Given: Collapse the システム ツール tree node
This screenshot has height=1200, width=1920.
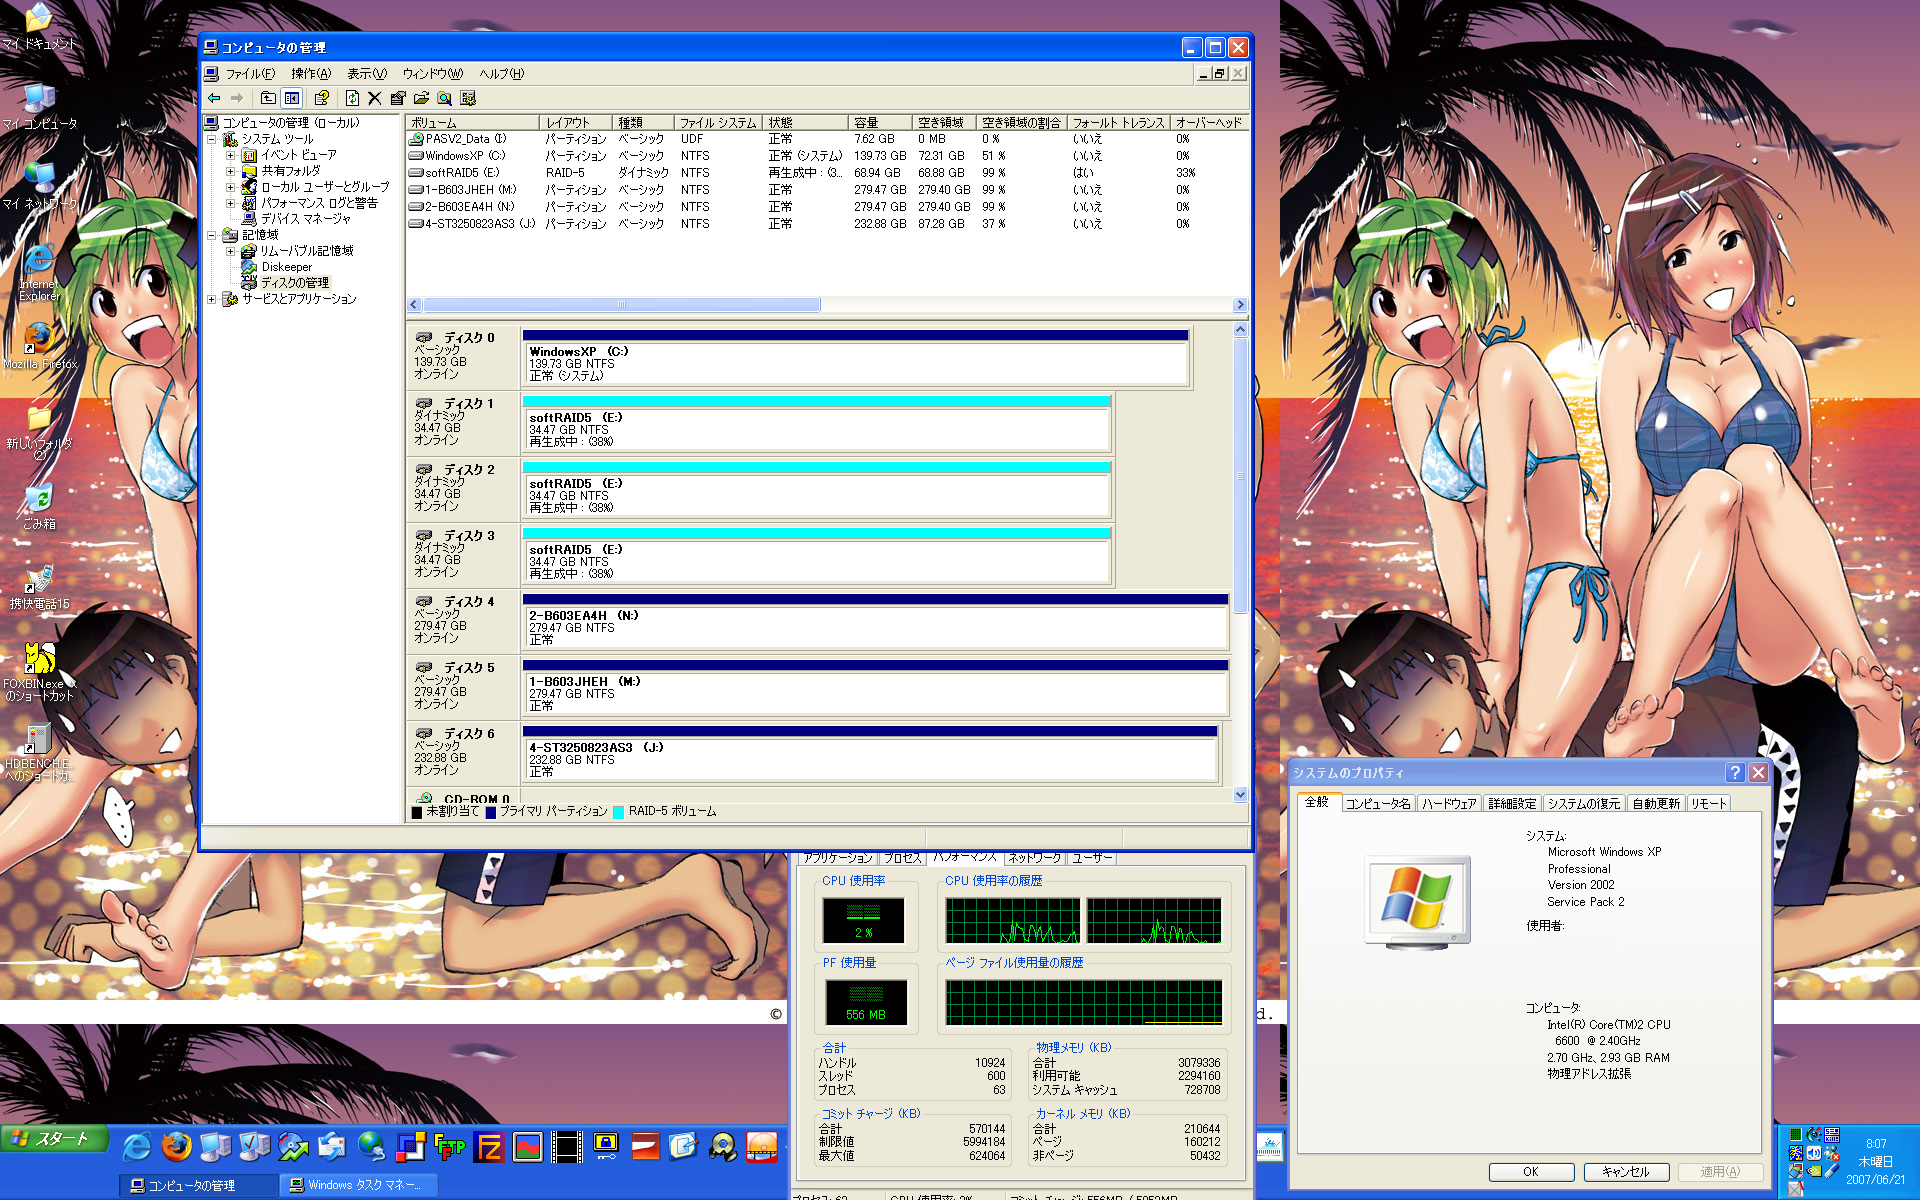Looking at the screenshot, I should coord(211,139).
